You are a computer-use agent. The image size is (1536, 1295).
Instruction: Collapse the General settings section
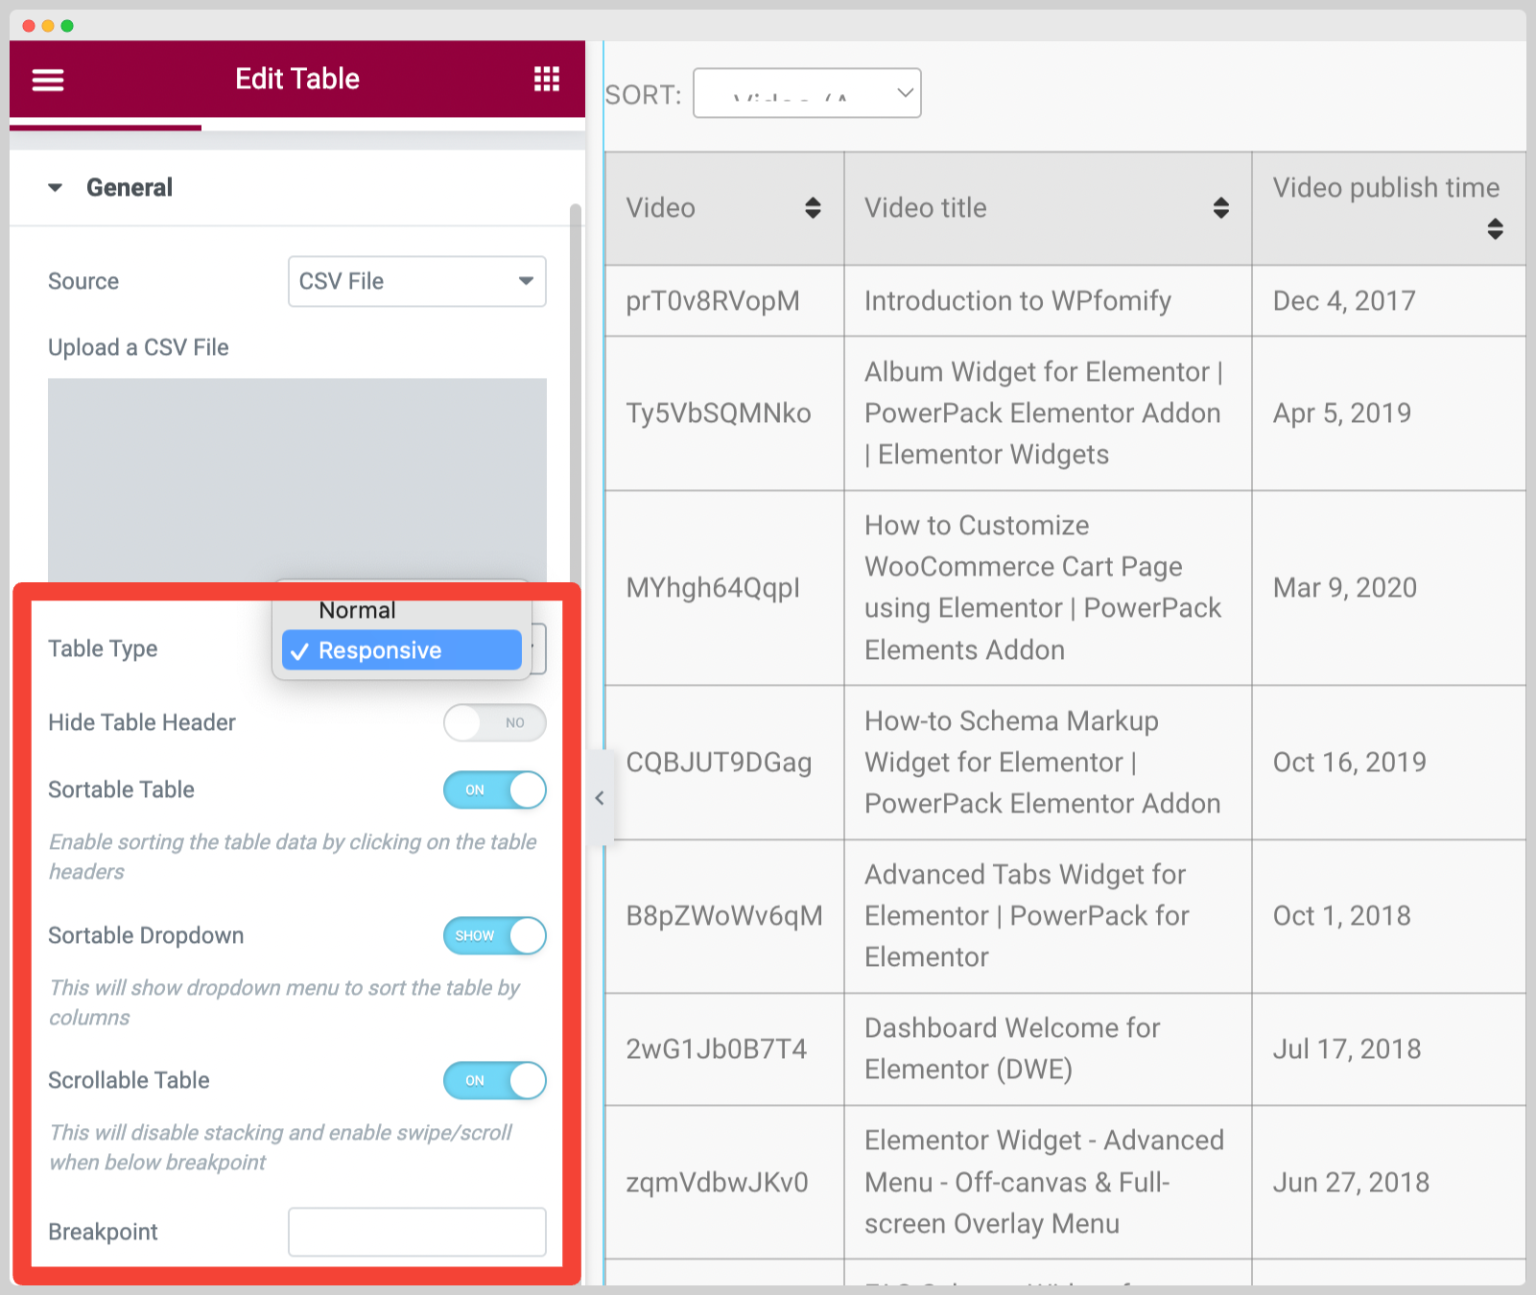pos(55,187)
